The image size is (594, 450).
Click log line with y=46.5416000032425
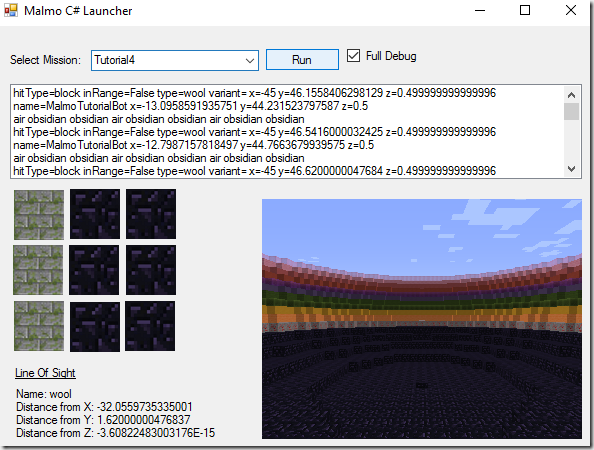tap(255, 132)
